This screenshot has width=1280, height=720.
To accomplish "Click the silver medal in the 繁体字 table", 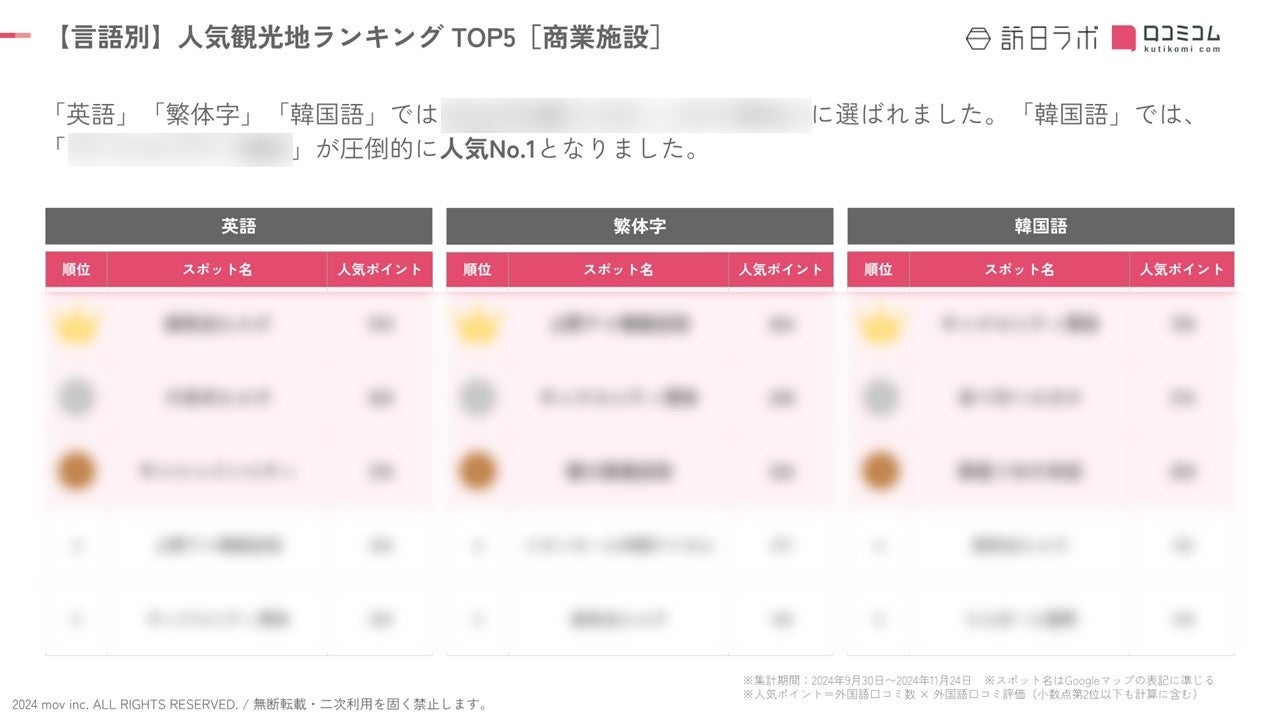I will coord(478,398).
